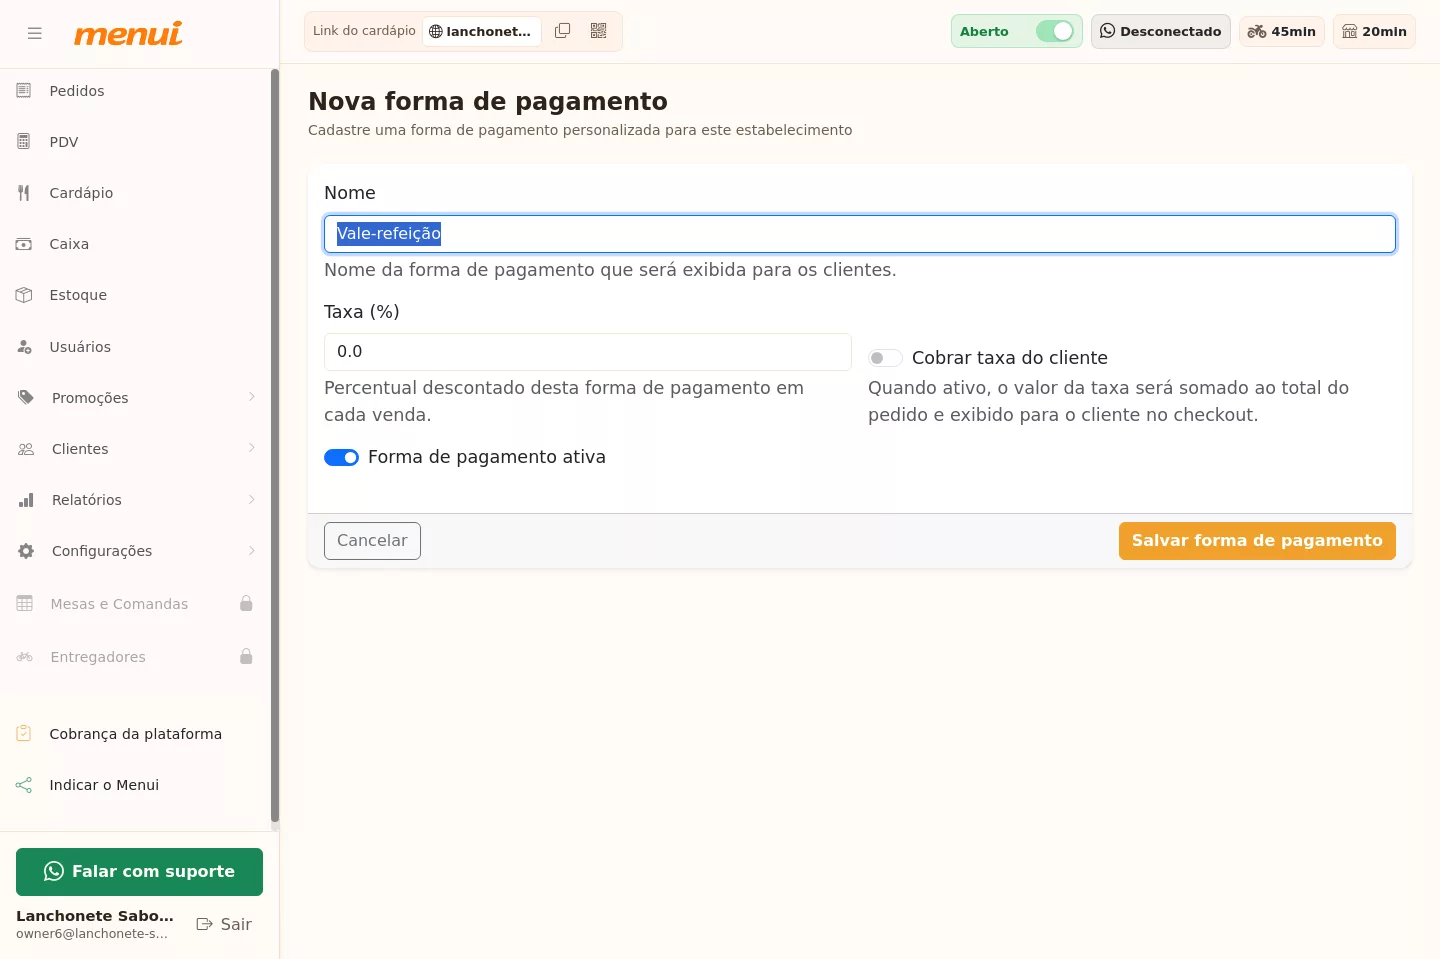Show the cardápio QR code
The width and height of the screenshot is (1440, 959).
pyautogui.click(x=599, y=31)
